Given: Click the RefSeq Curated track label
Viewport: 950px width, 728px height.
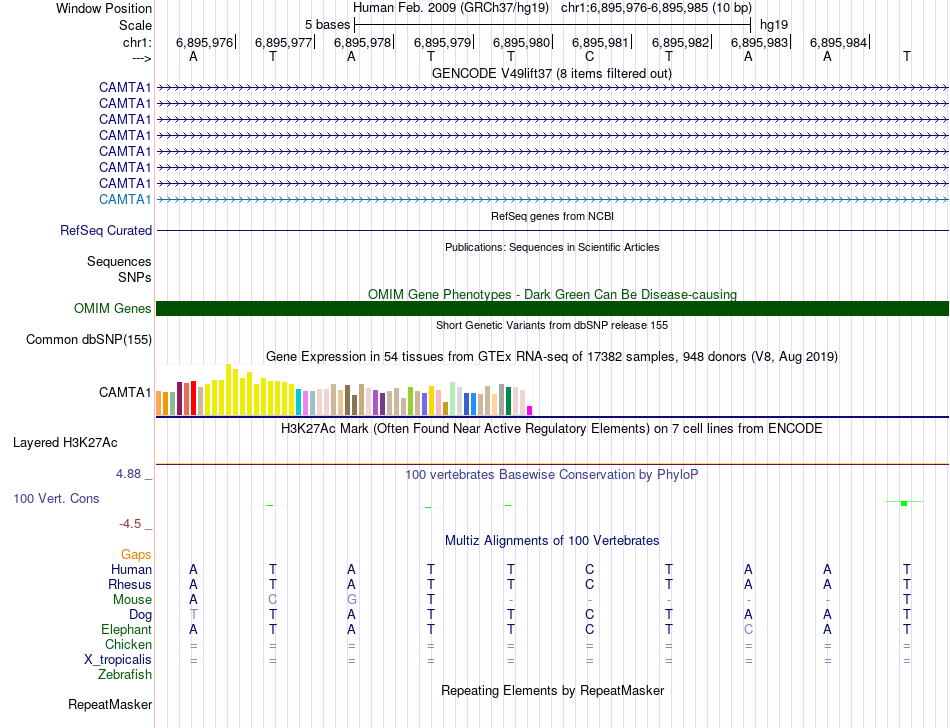Looking at the screenshot, I should point(105,230).
